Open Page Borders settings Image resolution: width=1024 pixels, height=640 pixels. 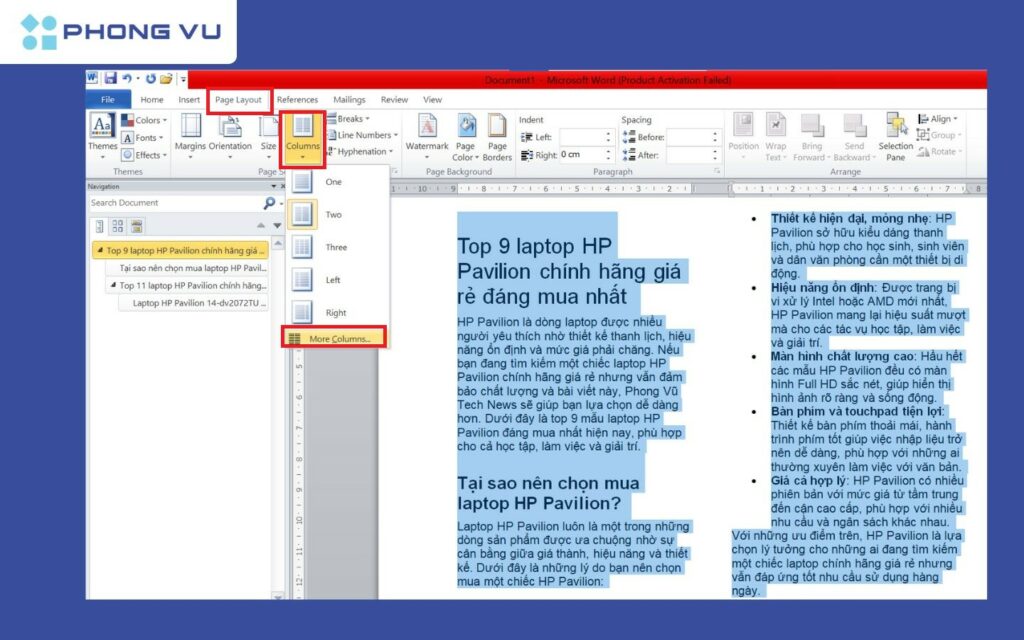coord(497,135)
